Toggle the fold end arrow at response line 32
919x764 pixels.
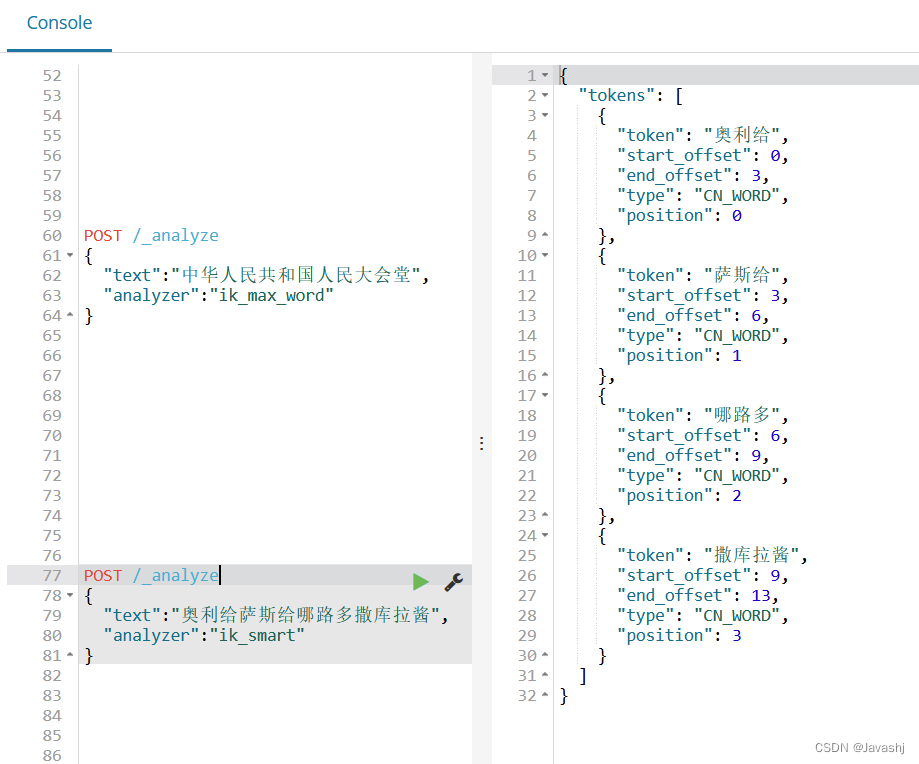click(x=545, y=695)
